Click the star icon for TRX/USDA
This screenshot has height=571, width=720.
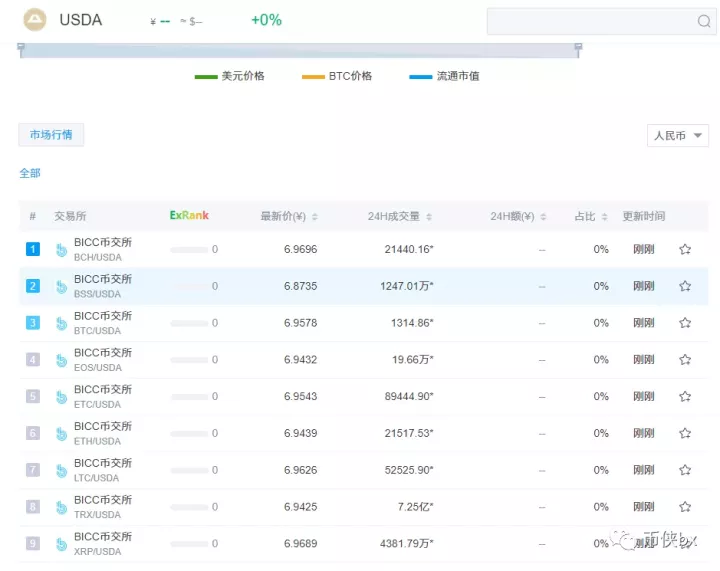tap(685, 507)
